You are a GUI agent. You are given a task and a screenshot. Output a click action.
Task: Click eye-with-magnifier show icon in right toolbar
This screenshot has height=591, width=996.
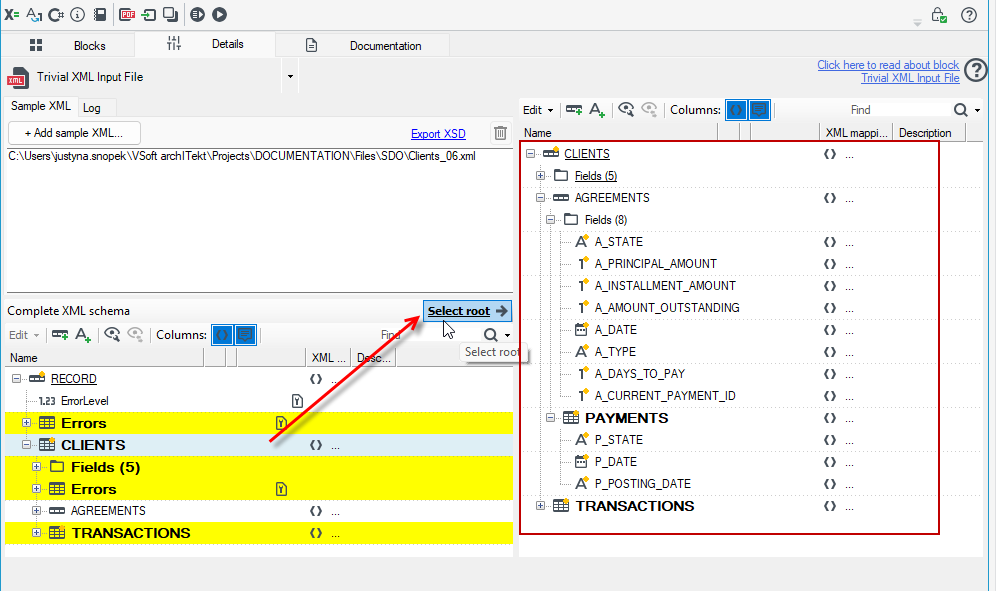626,110
